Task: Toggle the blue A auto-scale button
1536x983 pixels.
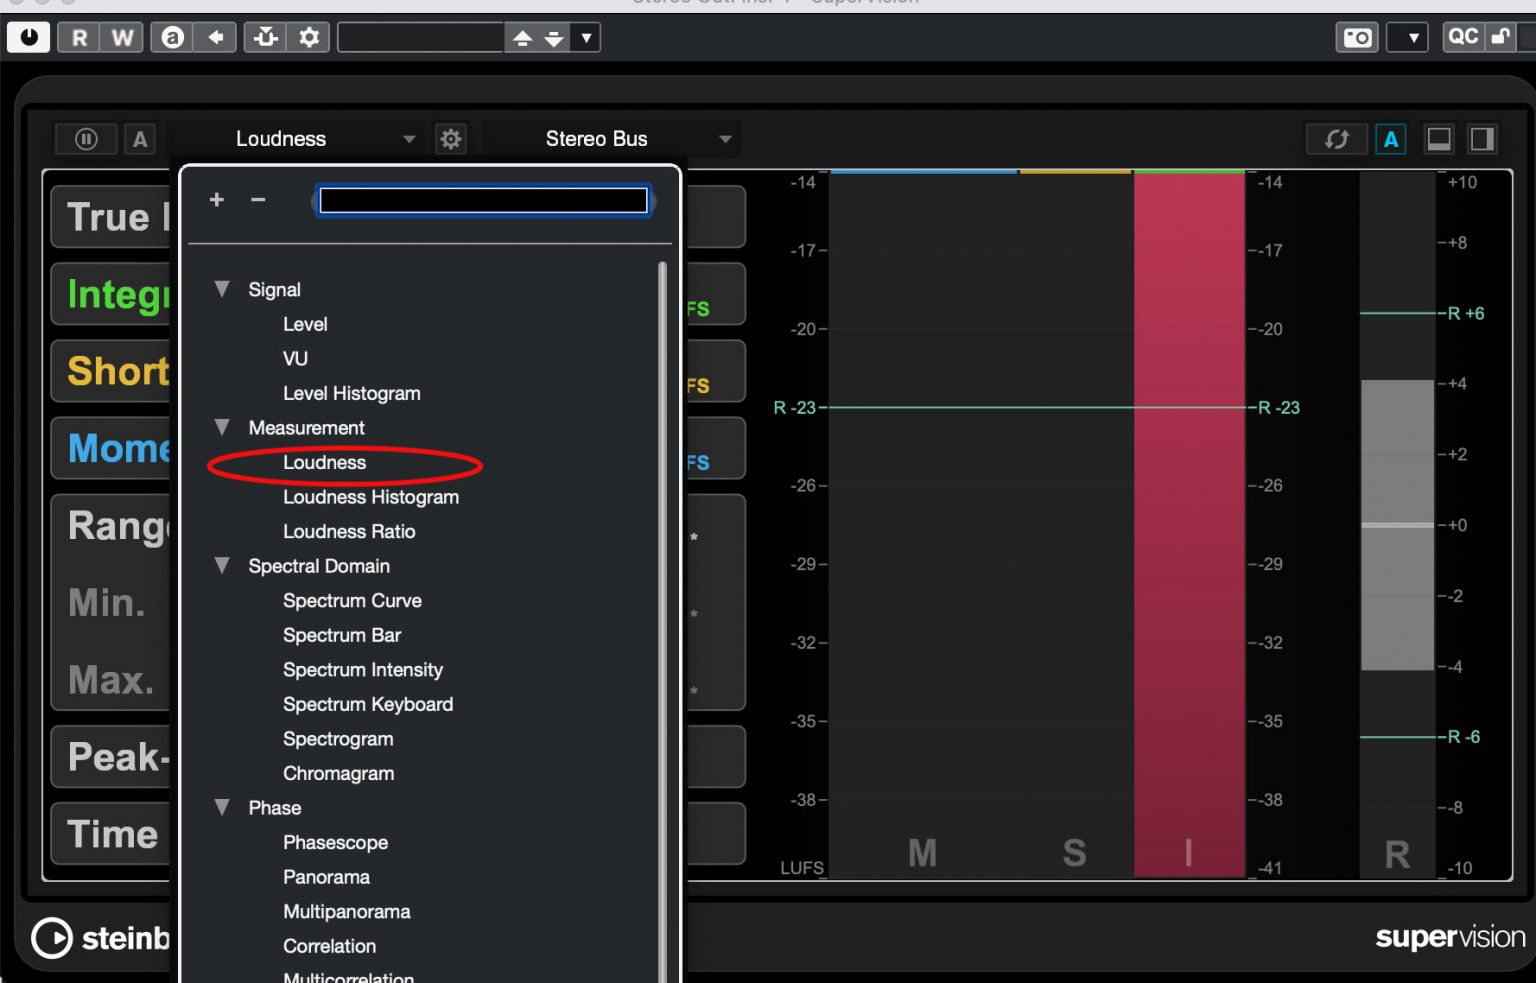Action: [x=1391, y=139]
